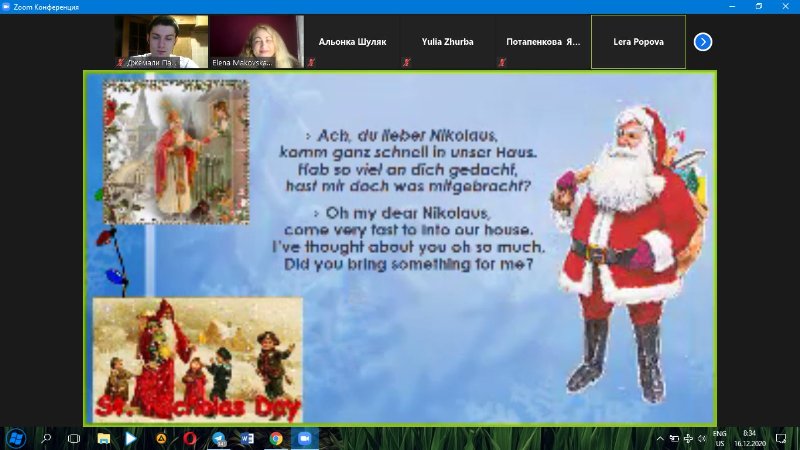This screenshot has height=450, width=800.
Task: Click the line 'Ach, du lieber Nikolaus'
Action: coord(407,136)
